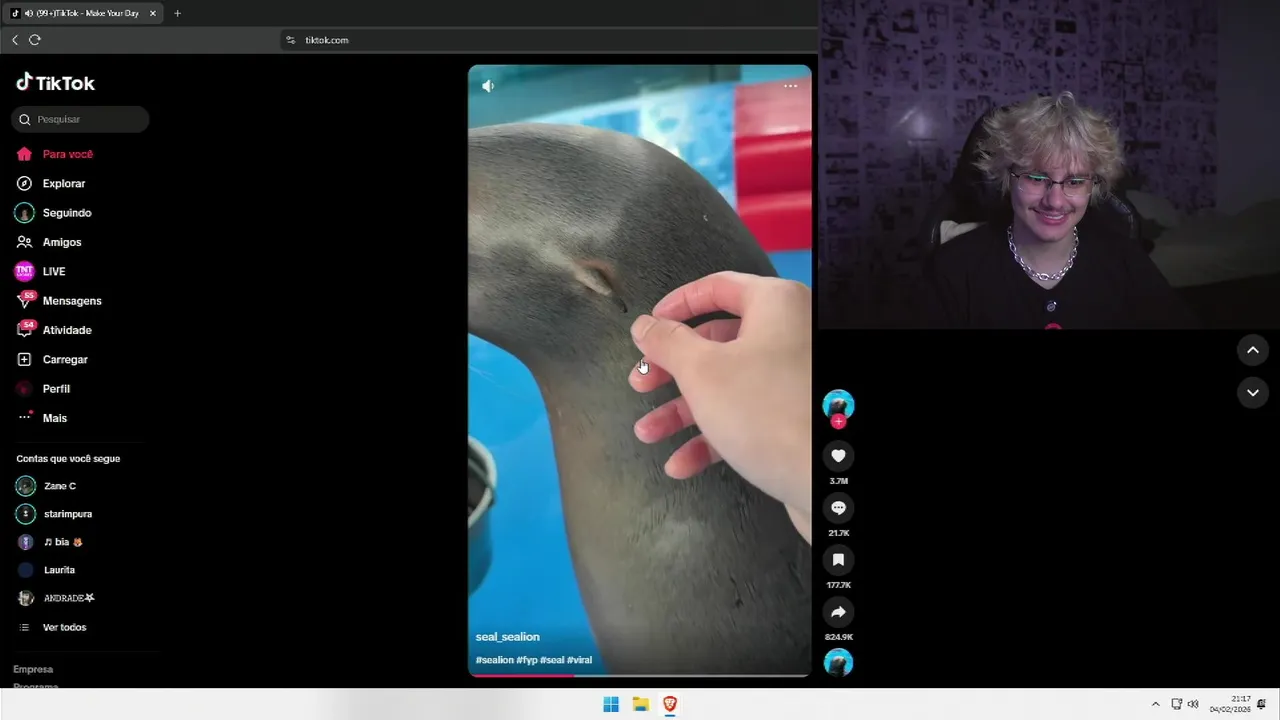
Task: Click the Para você home icon
Action: [x=24, y=154]
